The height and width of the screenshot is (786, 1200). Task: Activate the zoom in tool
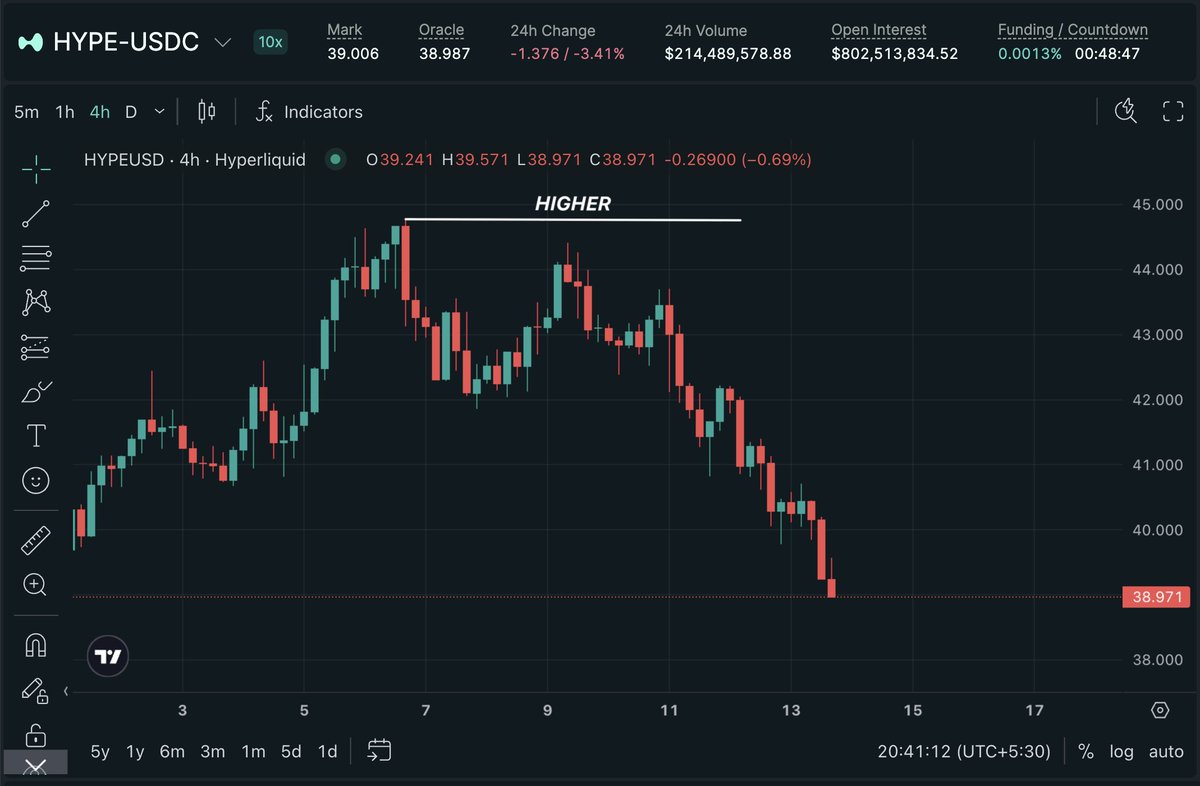tap(36, 585)
